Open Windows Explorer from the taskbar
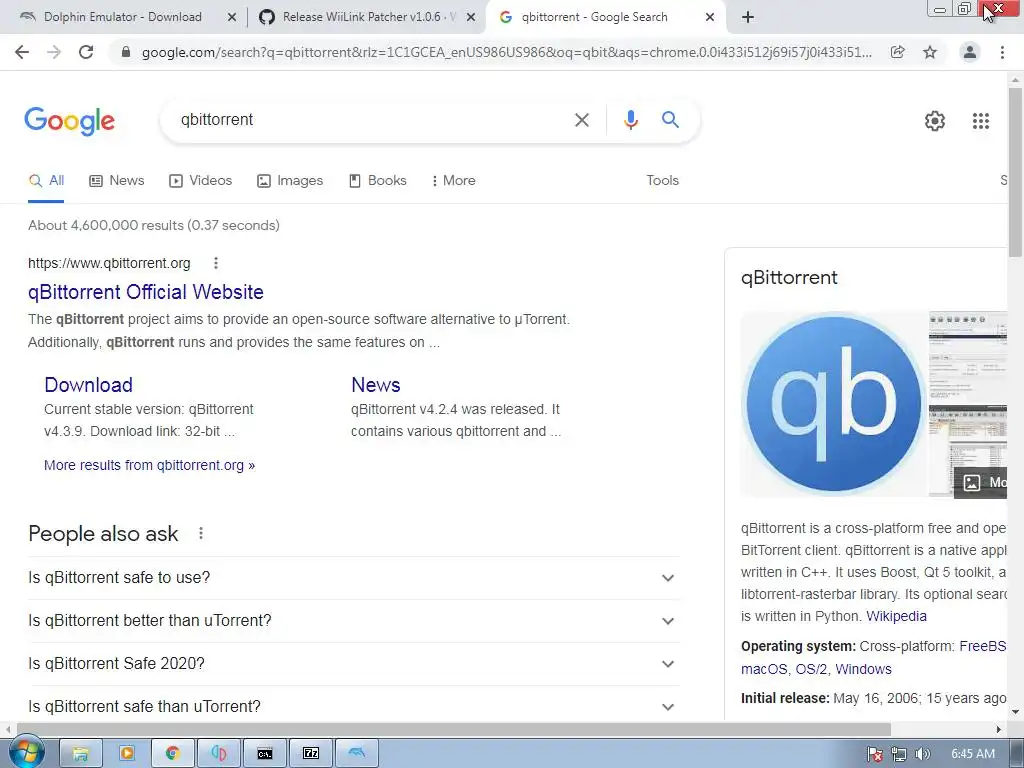Screen dimensions: 1024x768 [x=80, y=754]
